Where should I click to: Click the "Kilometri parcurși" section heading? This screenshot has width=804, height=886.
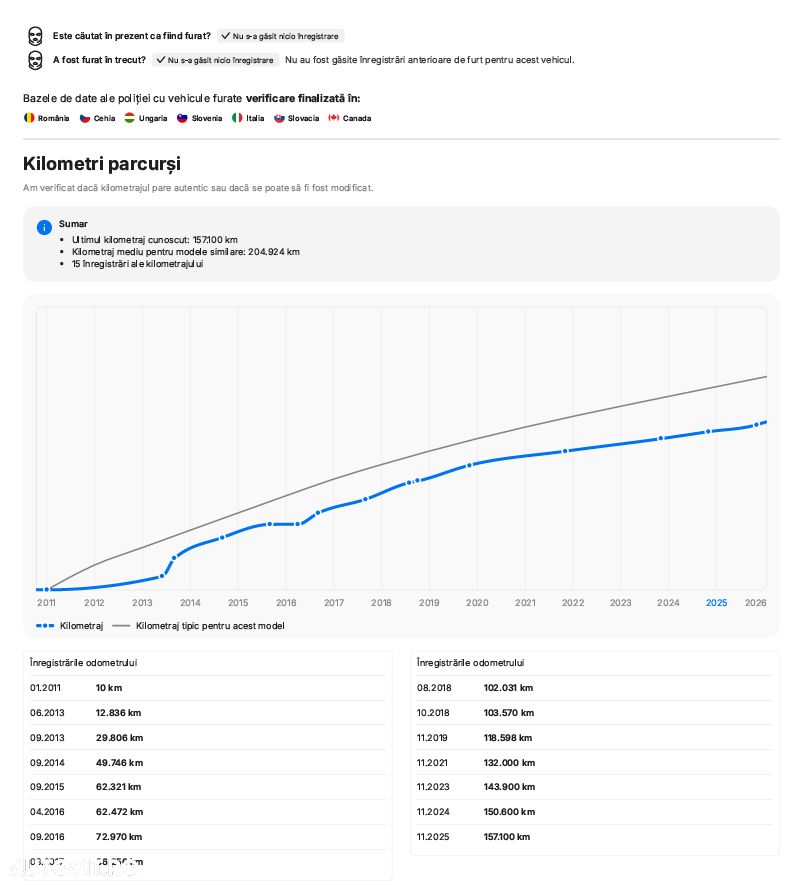click(x=102, y=164)
